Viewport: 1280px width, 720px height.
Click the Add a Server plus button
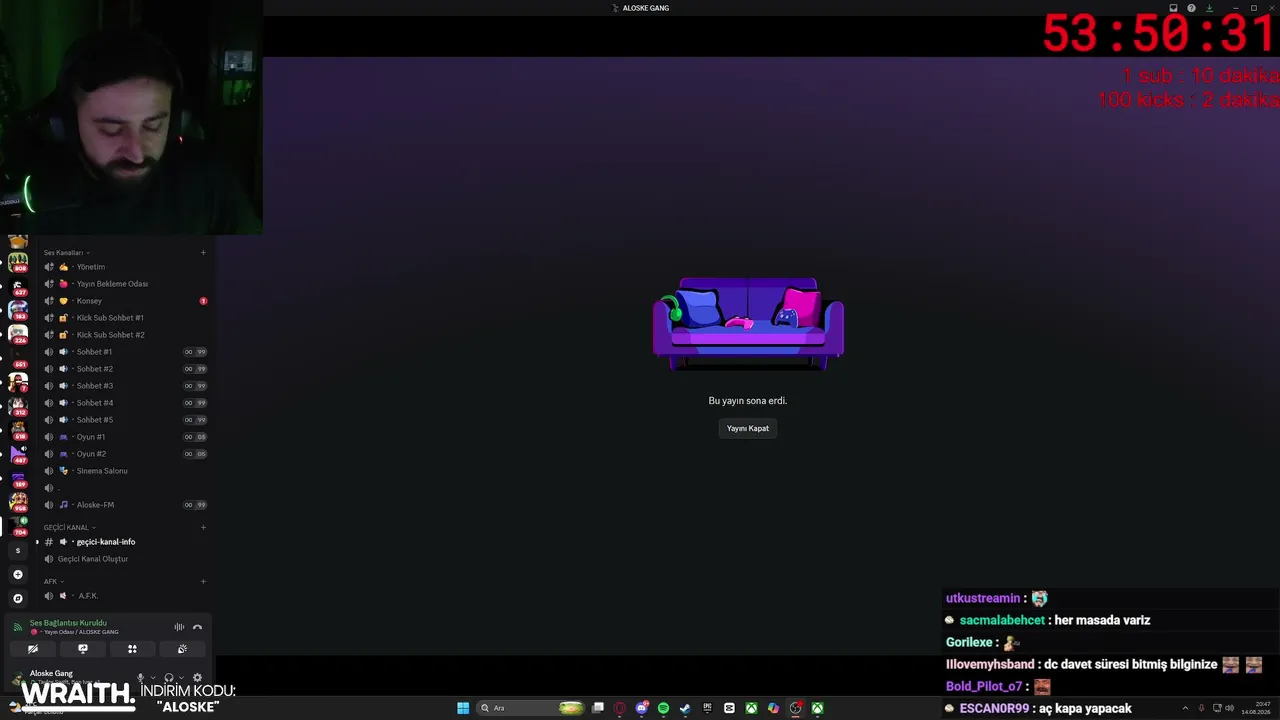17,574
